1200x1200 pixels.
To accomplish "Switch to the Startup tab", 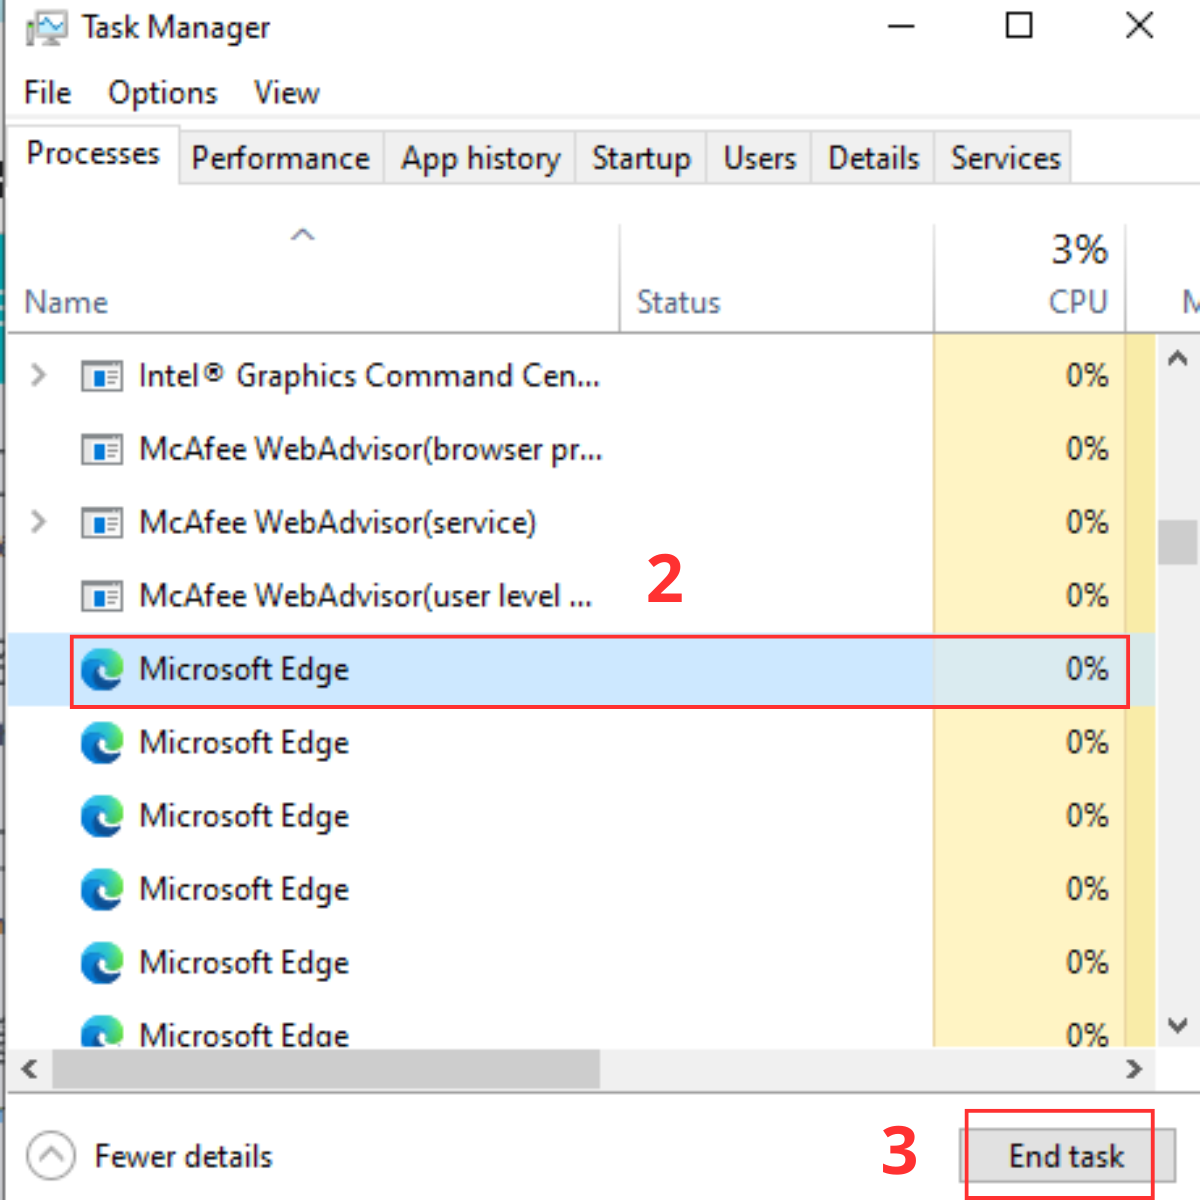I will pyautogui.click(x=641, y=158).
